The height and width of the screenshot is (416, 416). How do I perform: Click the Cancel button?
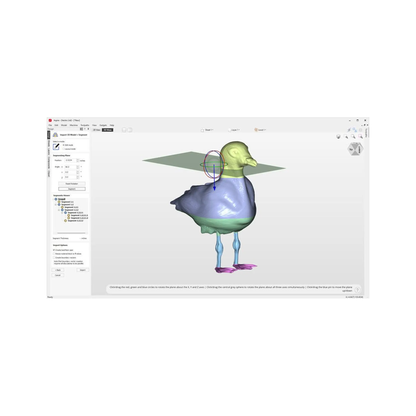pos(58,275)
